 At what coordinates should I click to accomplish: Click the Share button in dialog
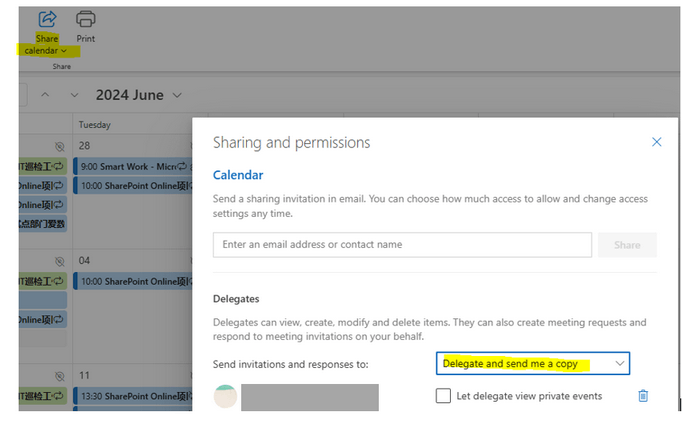(x=627, y=245)
